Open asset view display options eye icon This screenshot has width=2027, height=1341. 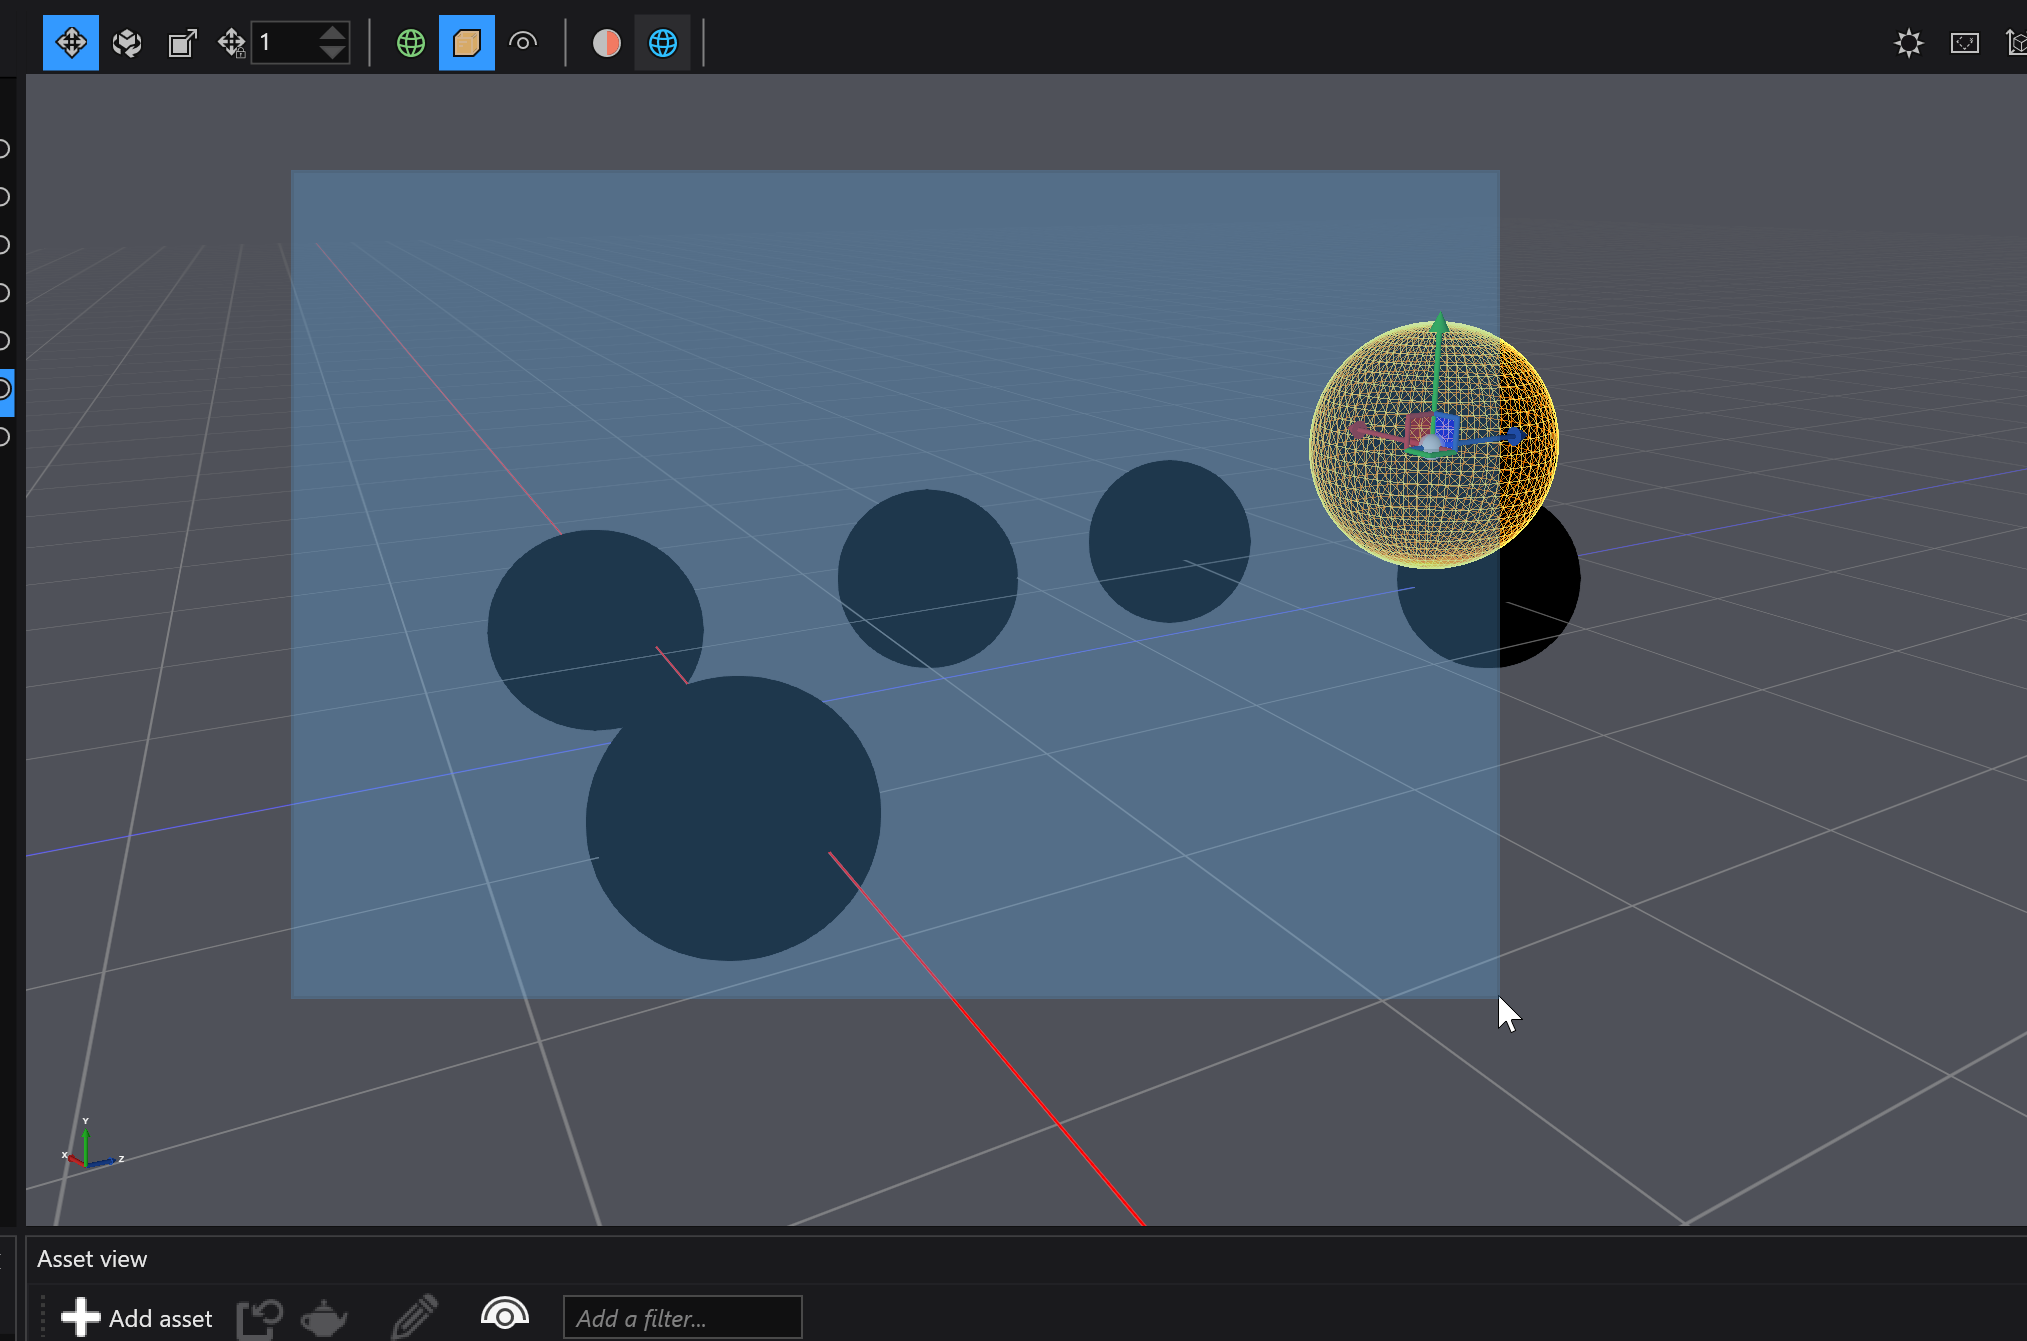tap(505, 1314)
